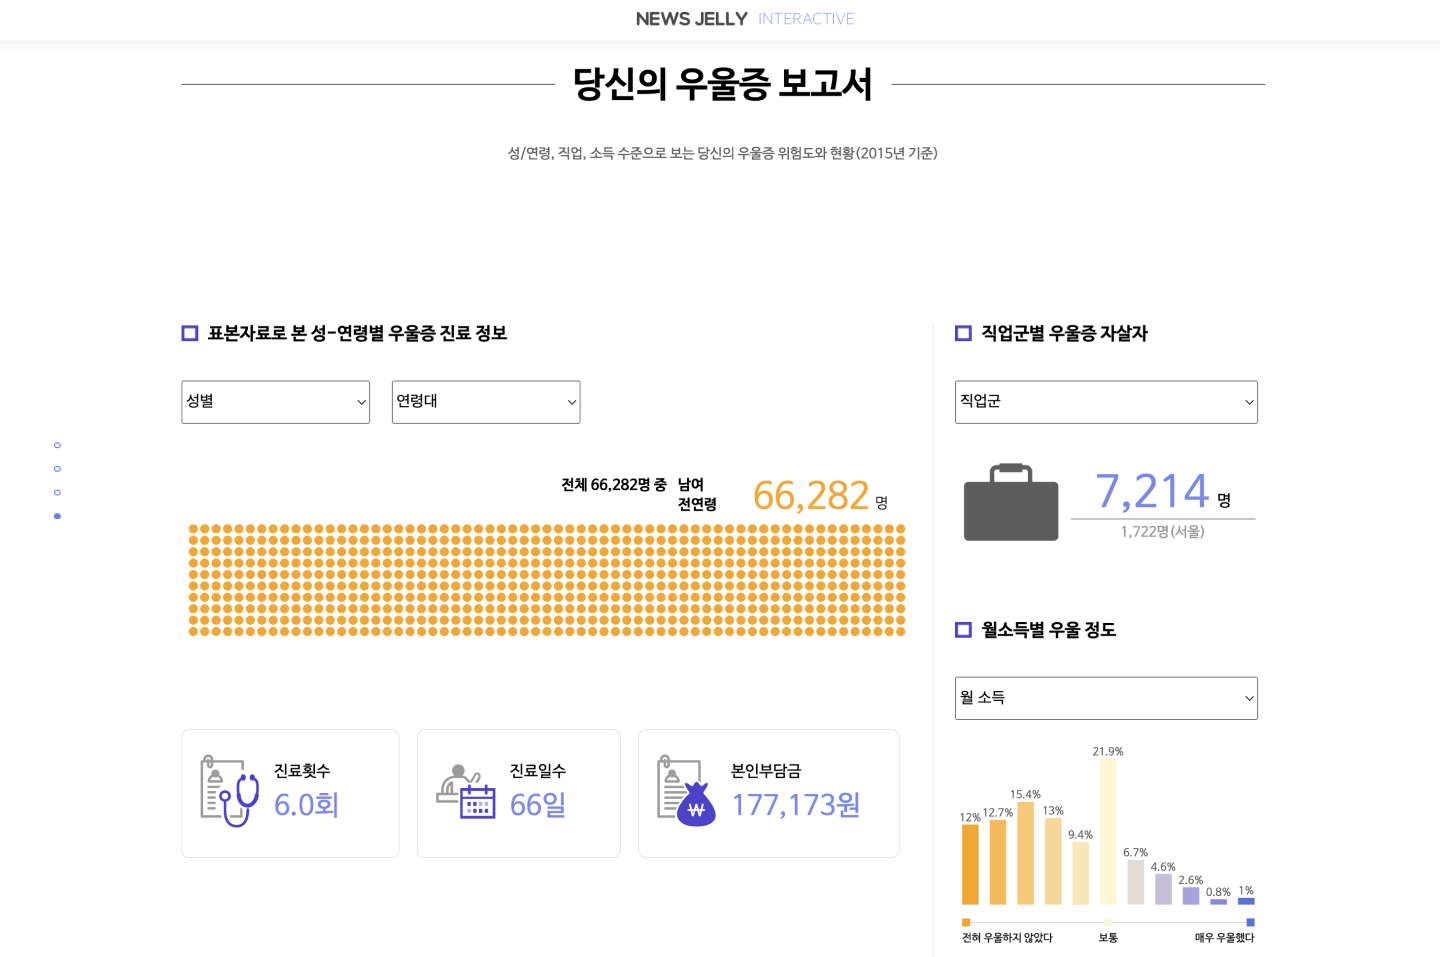This screenshot has width=1440, height=957.
Task: Open the 연령대 dropdown
Action: point(485,402)
